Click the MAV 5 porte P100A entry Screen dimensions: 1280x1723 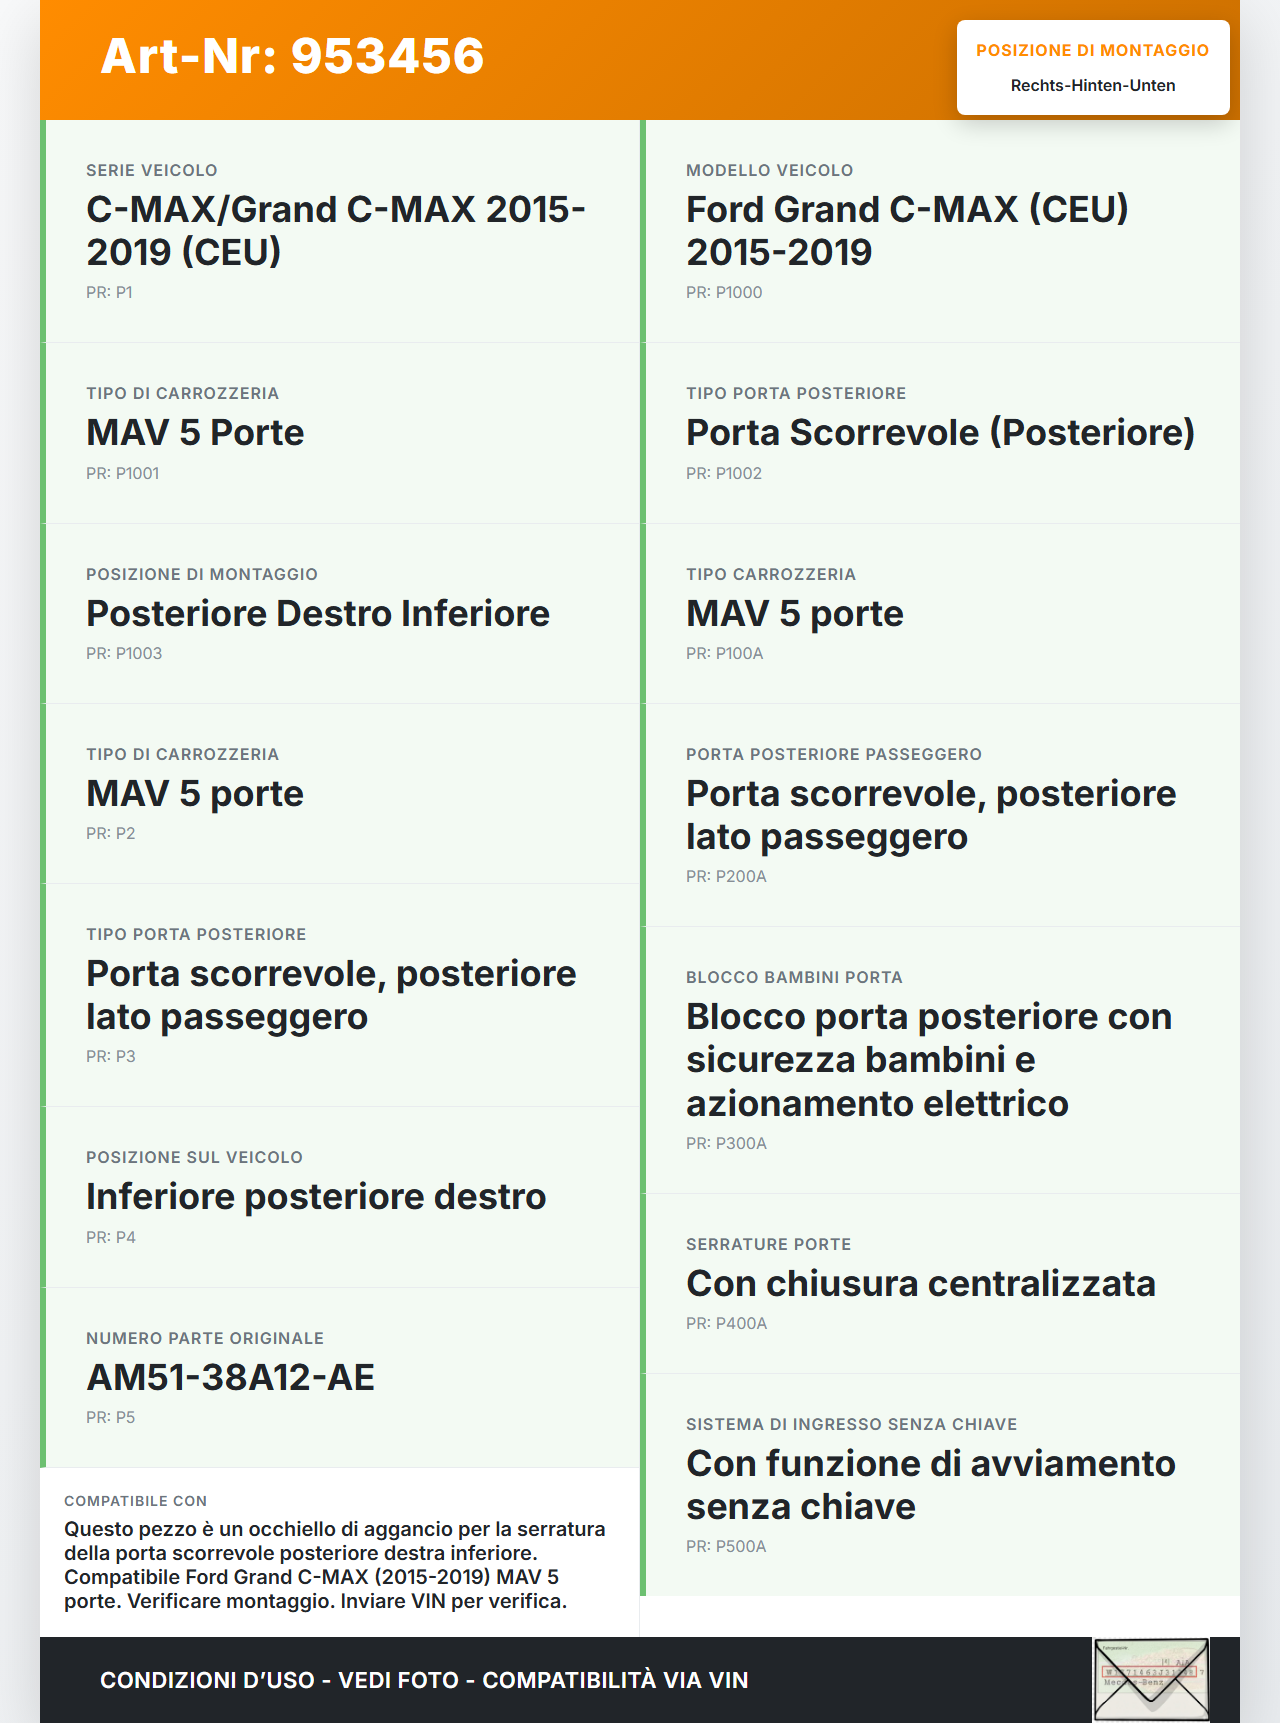[940, 613]
